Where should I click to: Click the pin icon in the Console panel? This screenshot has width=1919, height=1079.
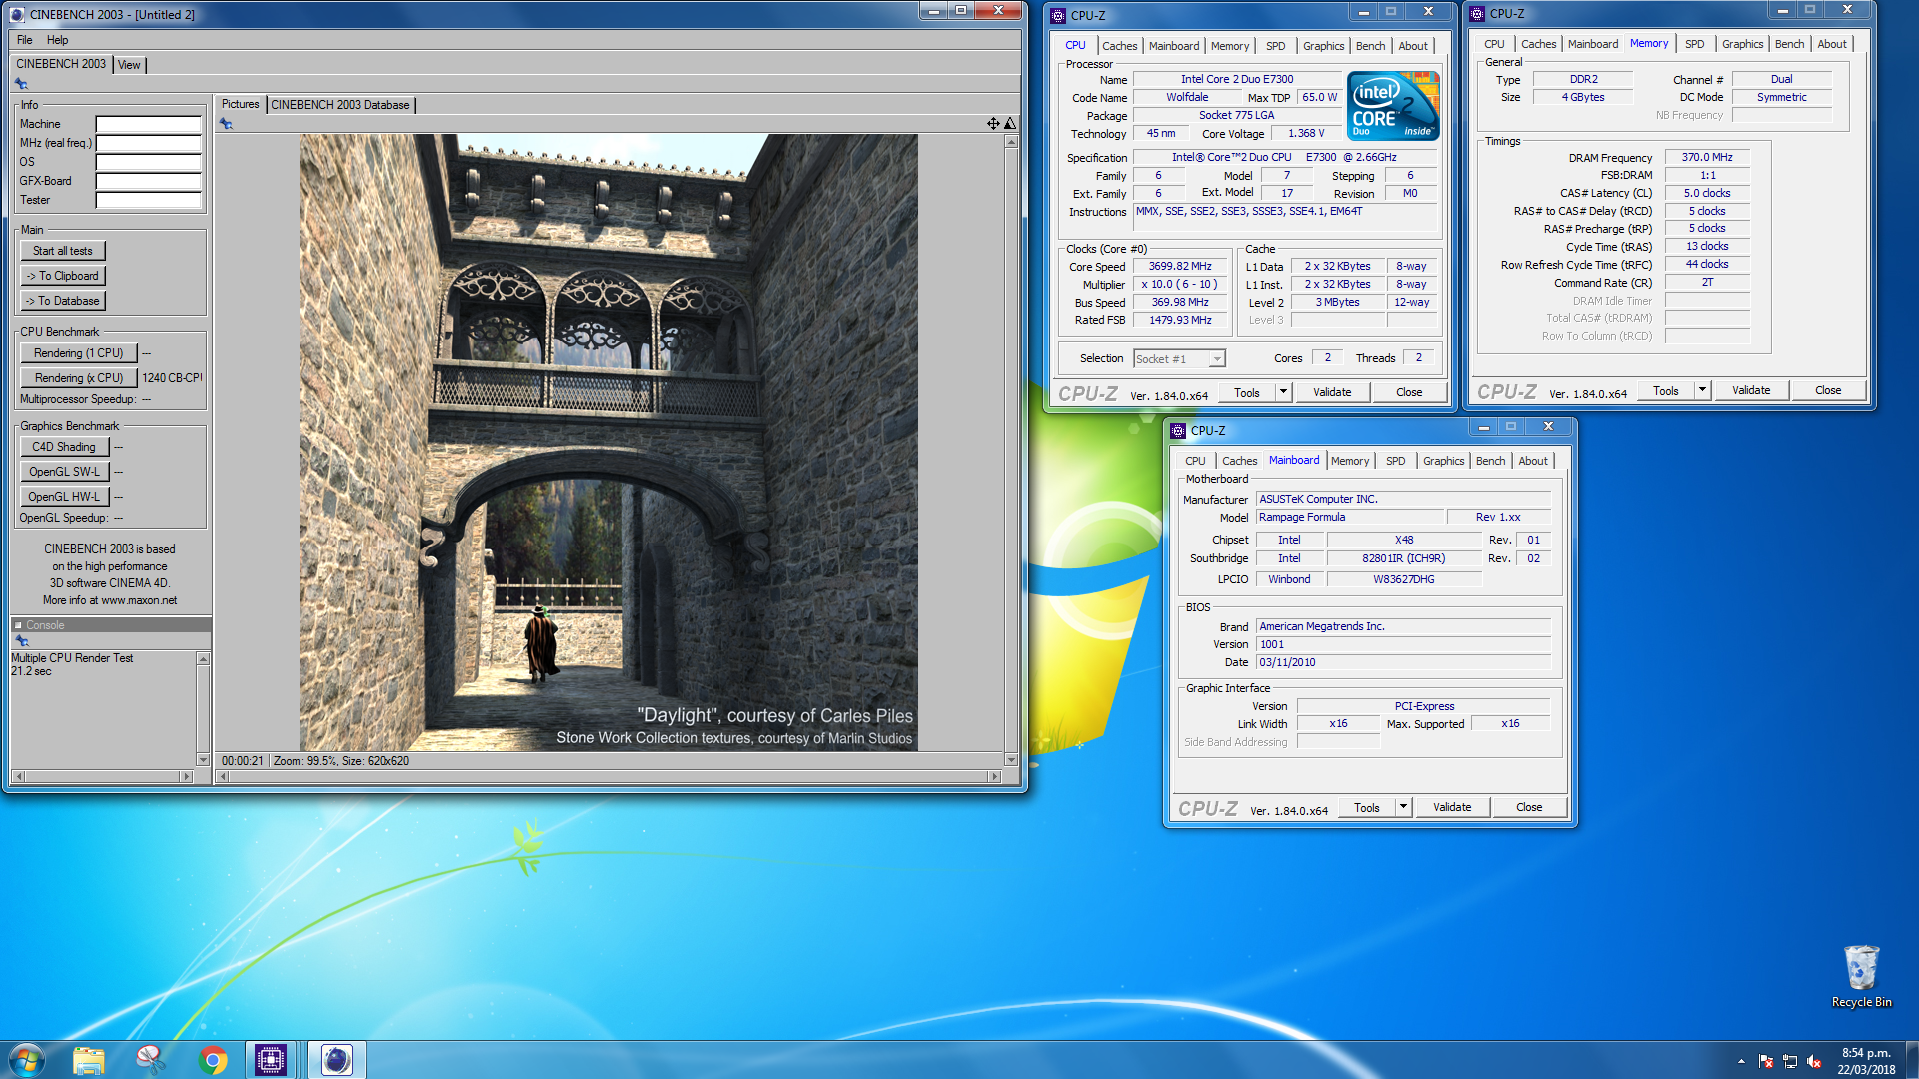21,641
